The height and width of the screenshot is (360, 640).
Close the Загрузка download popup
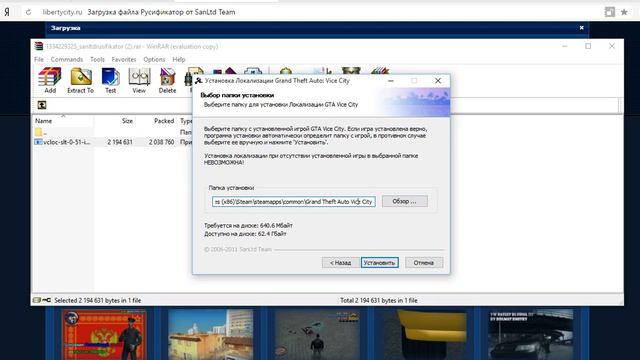[582, 28]
